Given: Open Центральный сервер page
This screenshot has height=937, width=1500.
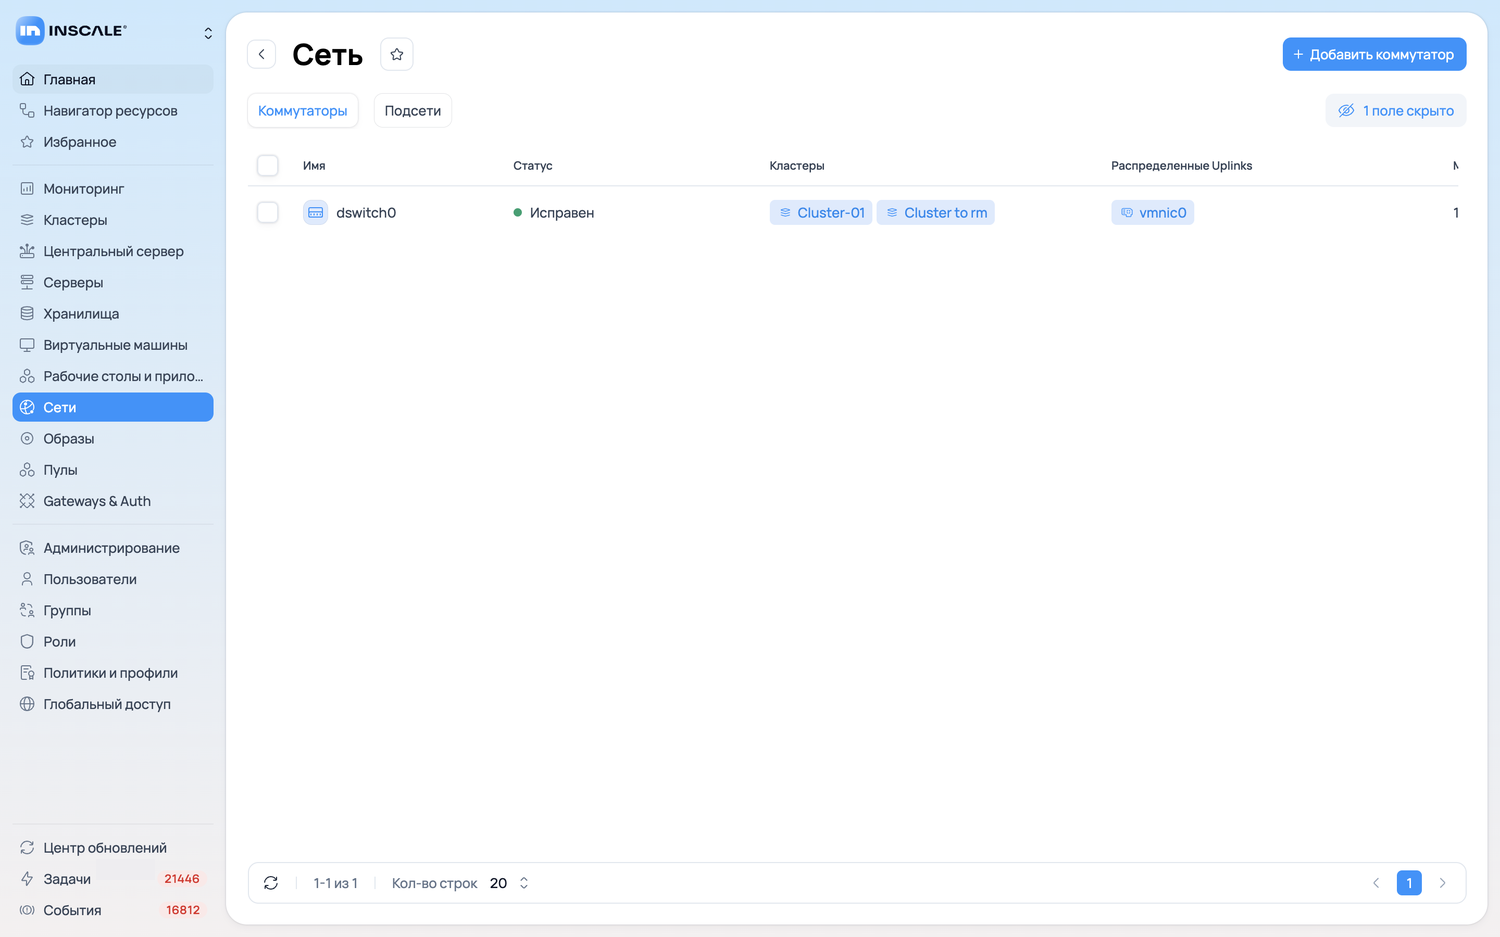Looking at the screenshot, I should click(113, 251).
